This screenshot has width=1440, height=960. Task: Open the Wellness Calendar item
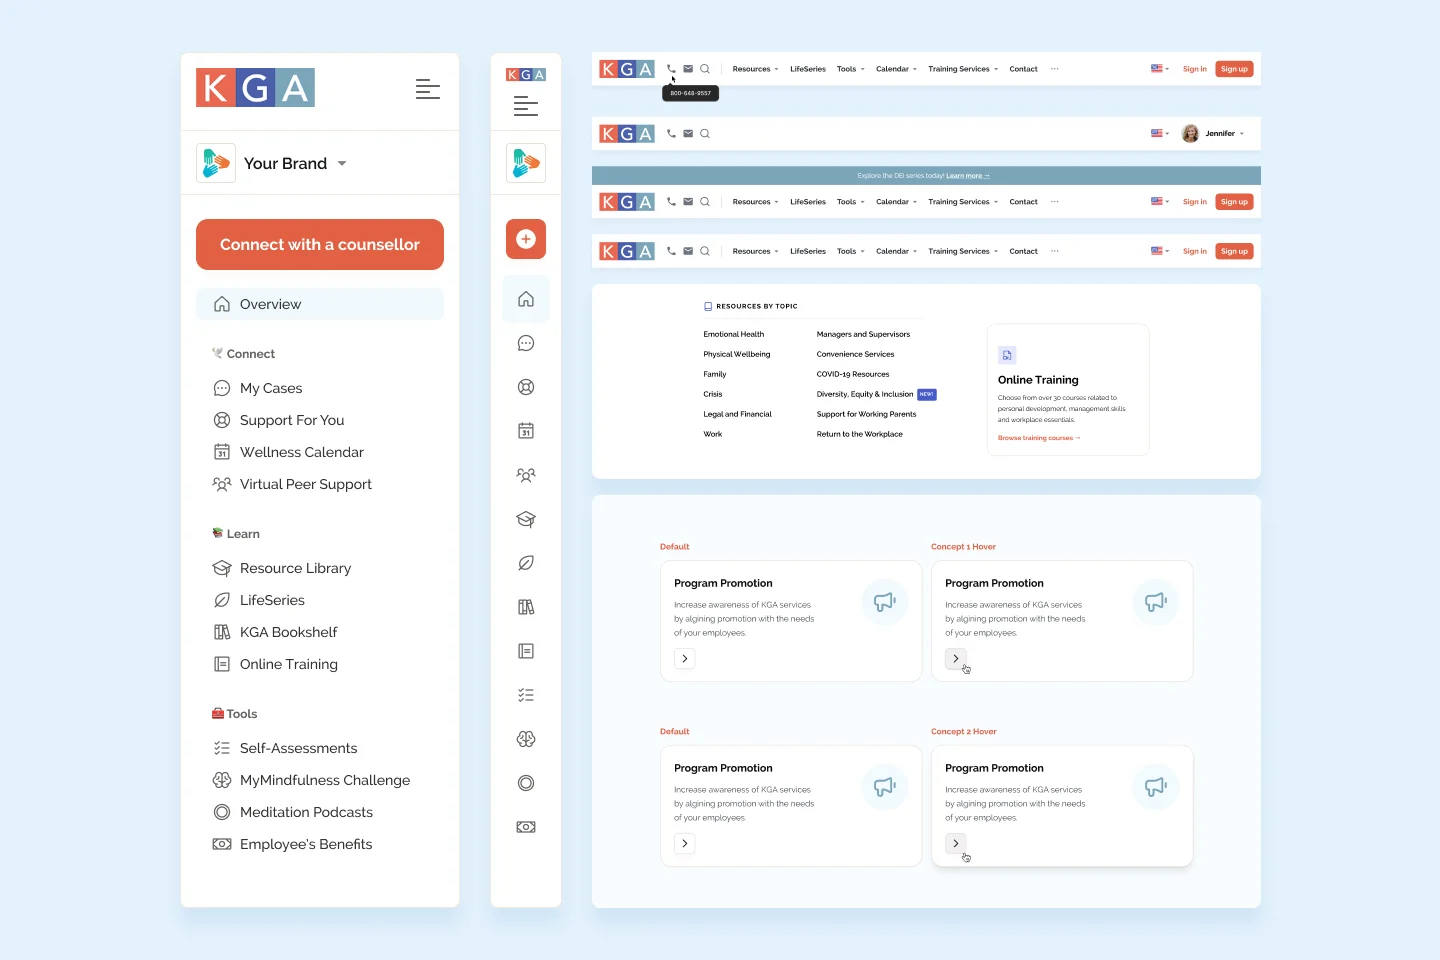pyautogui.click(x=289, y=452)
